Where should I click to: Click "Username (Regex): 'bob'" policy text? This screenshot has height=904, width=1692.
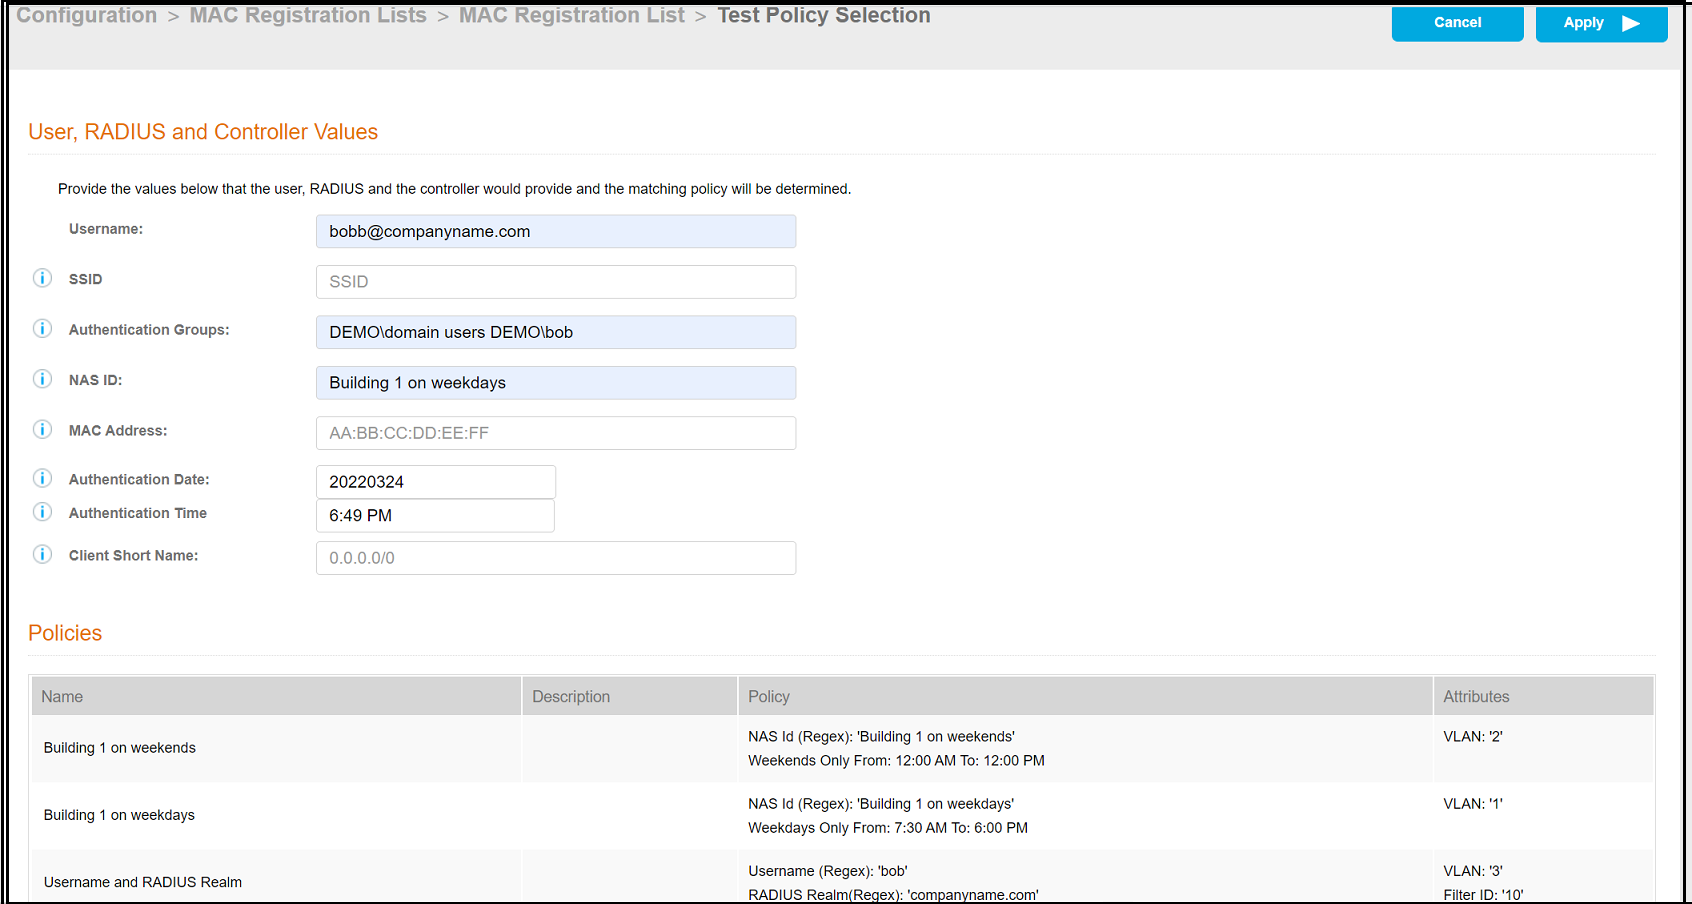coord(828,871)
